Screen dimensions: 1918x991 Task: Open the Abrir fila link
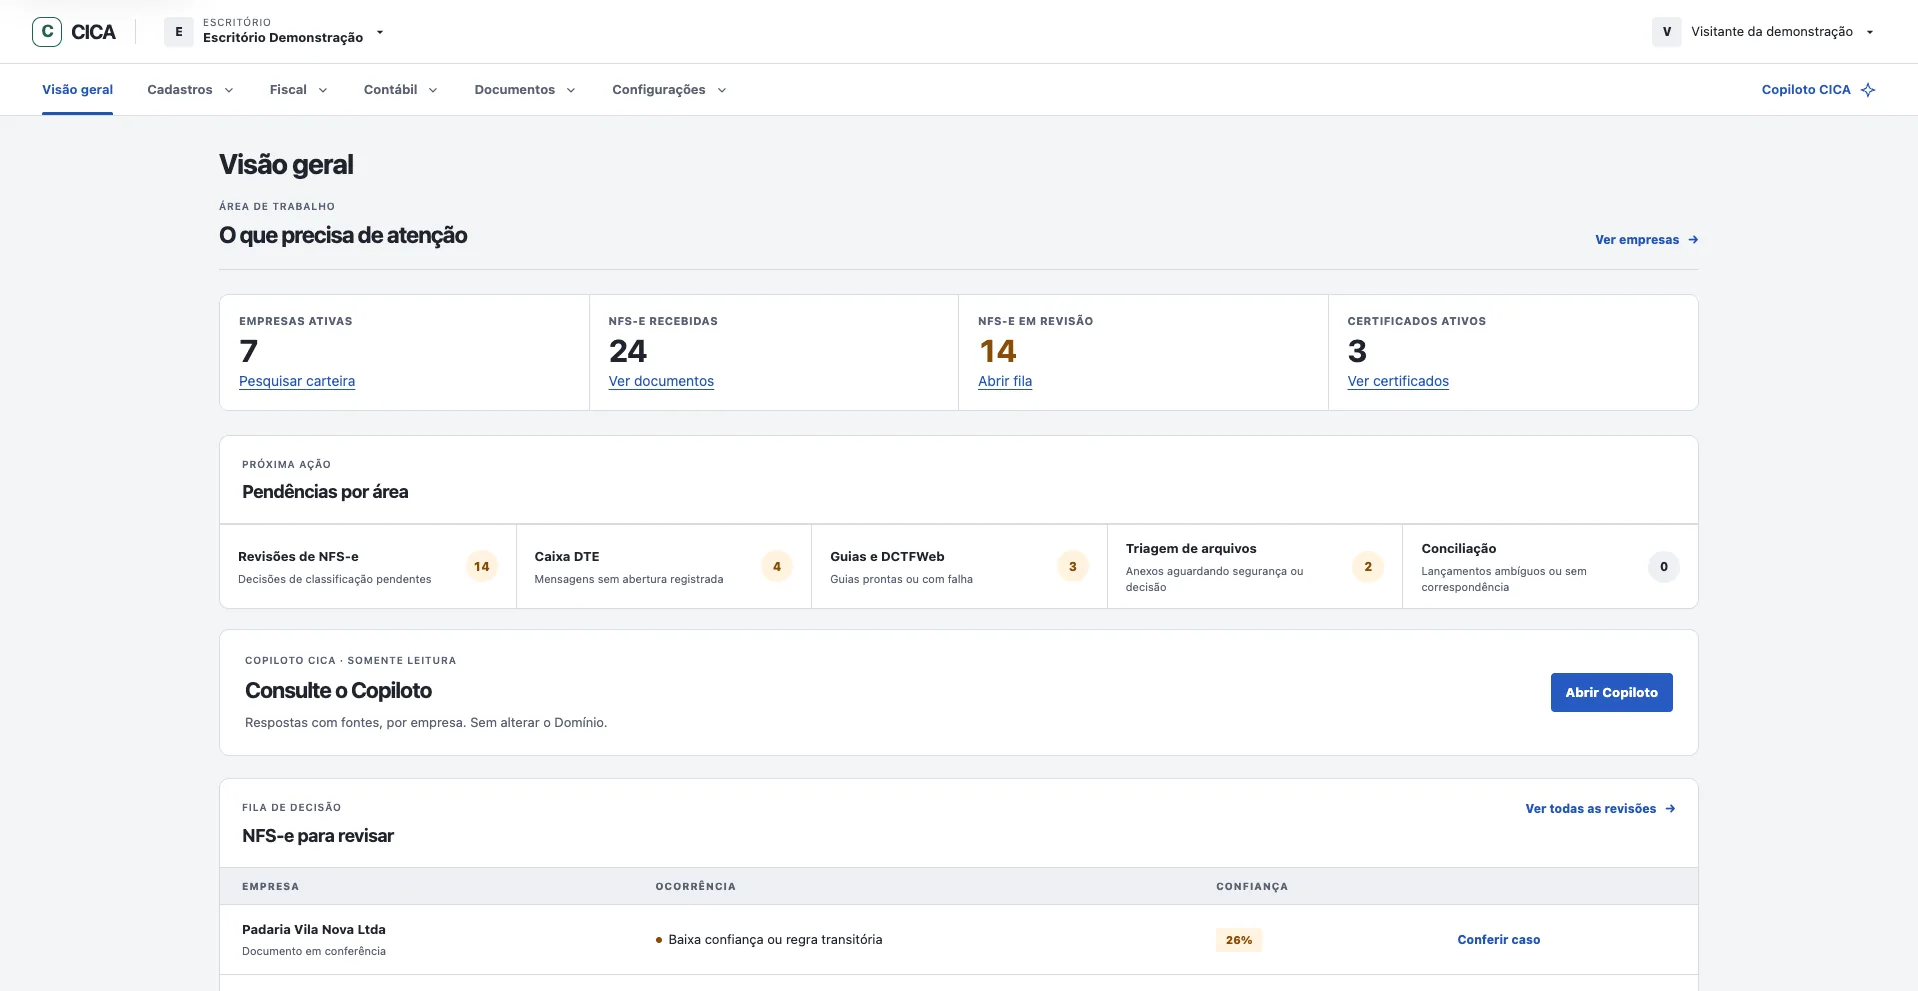click(1005, 381)
